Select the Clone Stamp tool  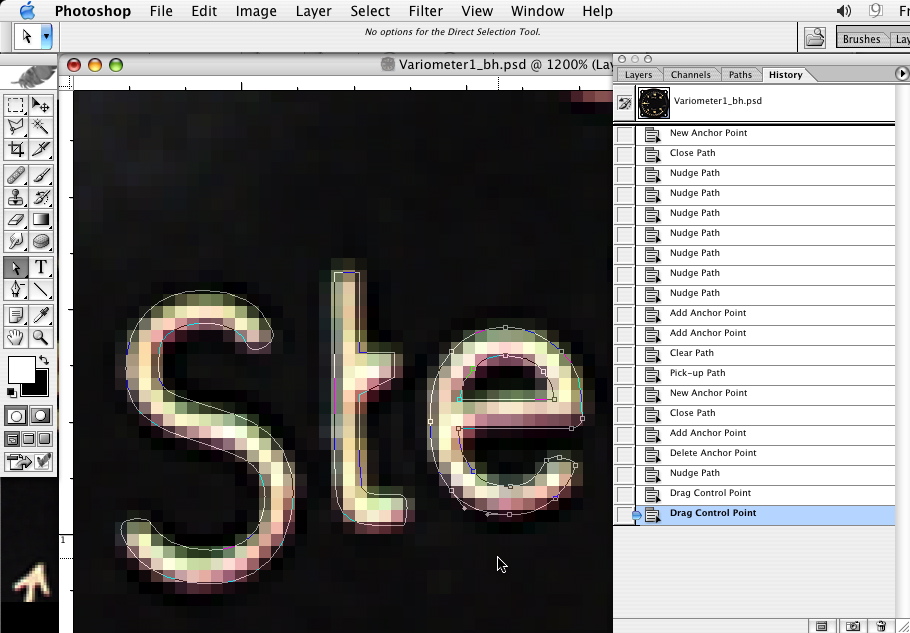[x=16, y=197]
